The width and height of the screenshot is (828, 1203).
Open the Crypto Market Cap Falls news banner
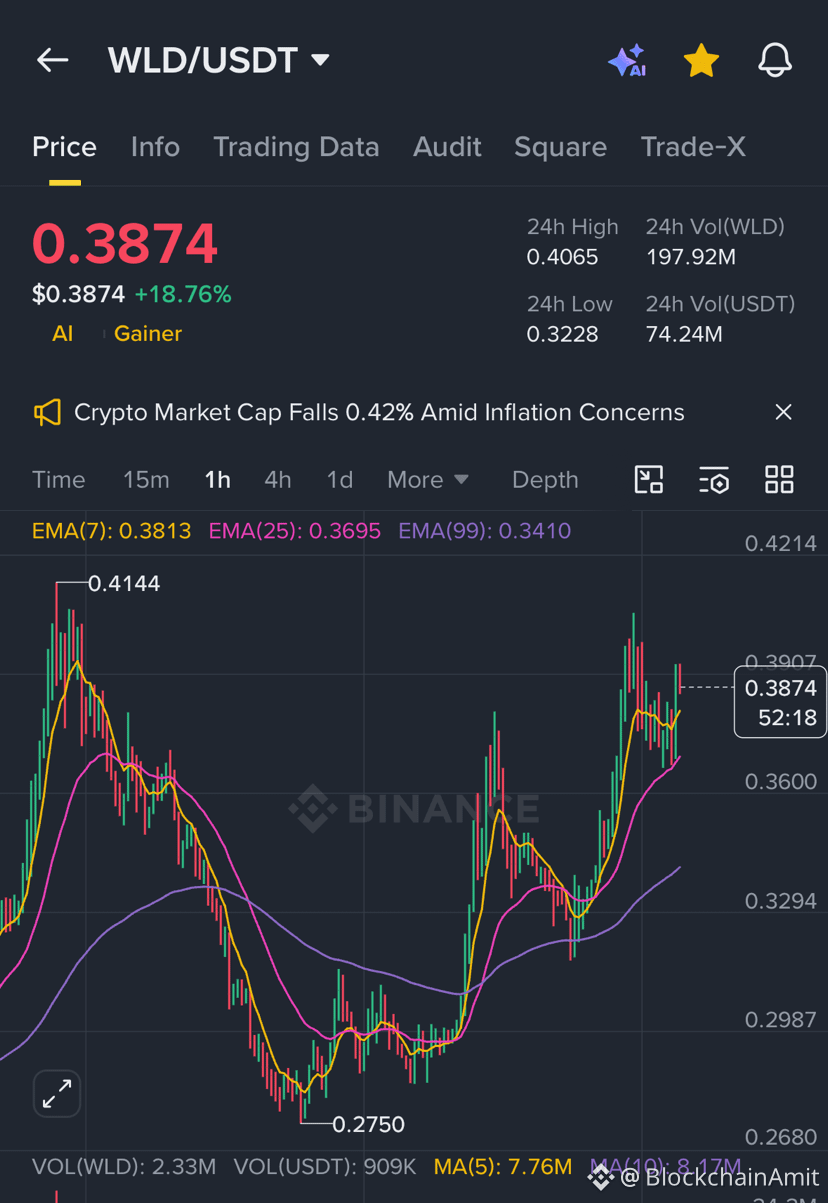click(x=379, y=412)
